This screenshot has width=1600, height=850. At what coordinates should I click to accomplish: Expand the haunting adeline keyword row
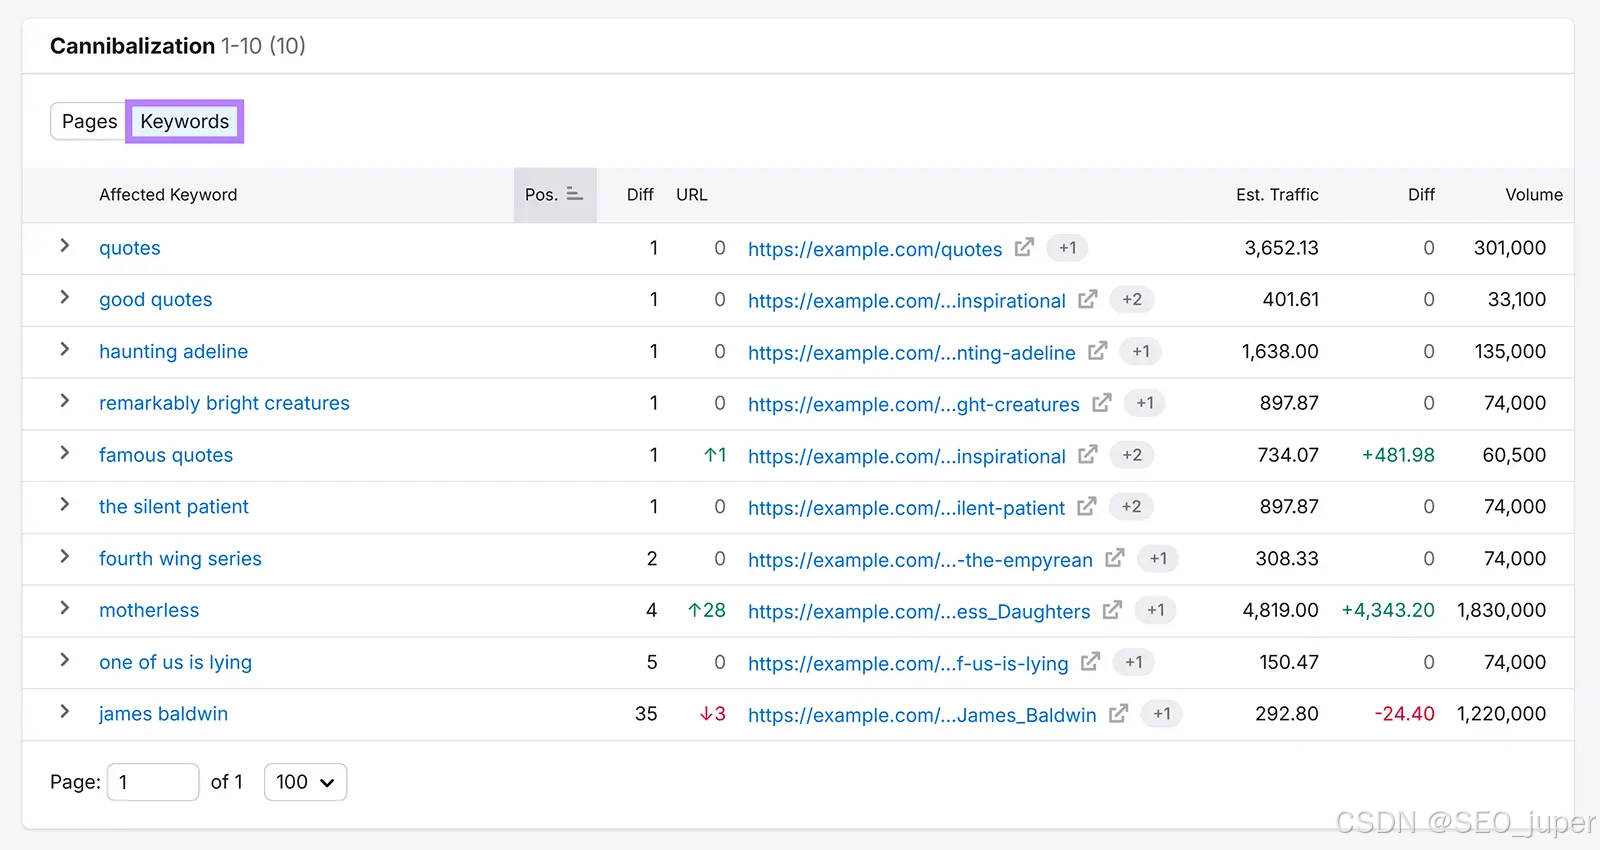[65, 349]
